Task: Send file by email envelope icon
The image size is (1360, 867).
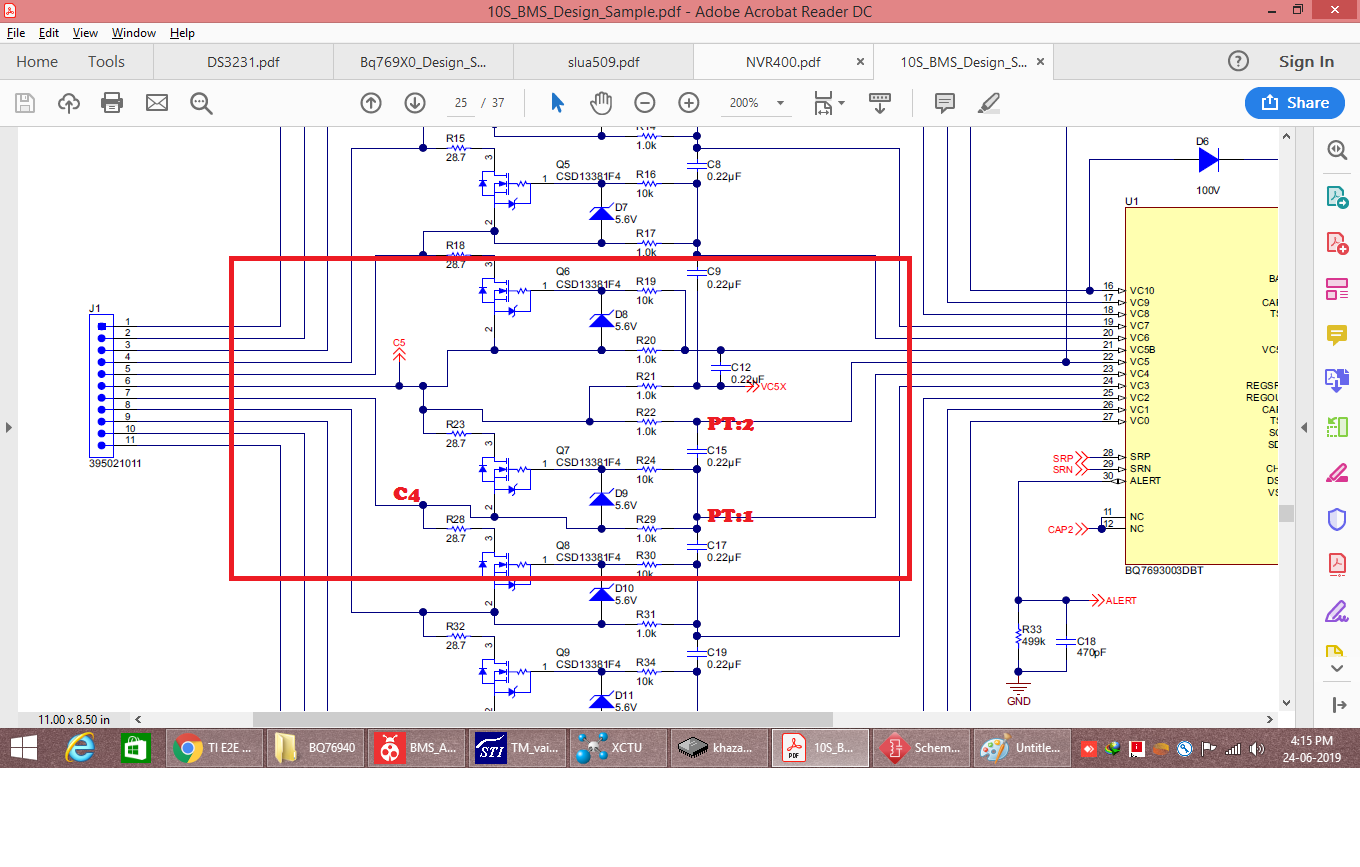Action: (x=157, y=102)
